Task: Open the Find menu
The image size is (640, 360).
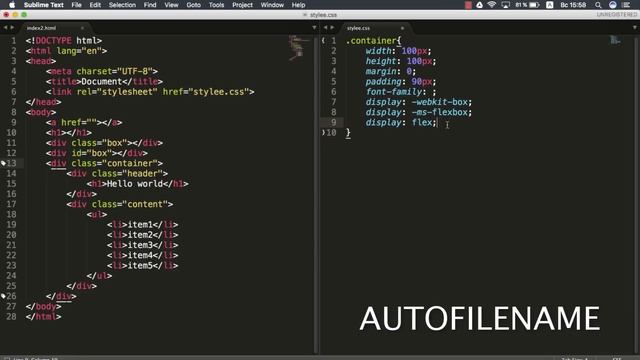Action: tap(150, 5)
